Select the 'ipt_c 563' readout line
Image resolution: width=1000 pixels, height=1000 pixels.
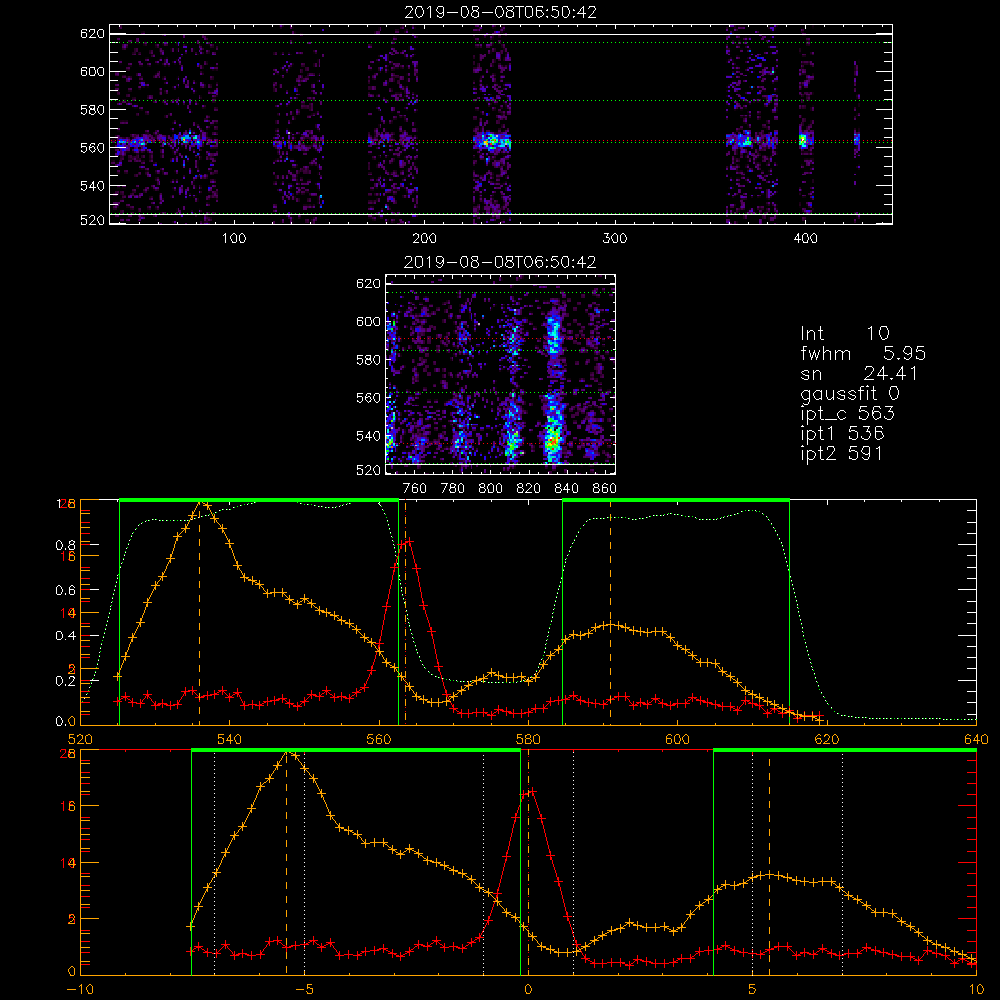[848, 414]
